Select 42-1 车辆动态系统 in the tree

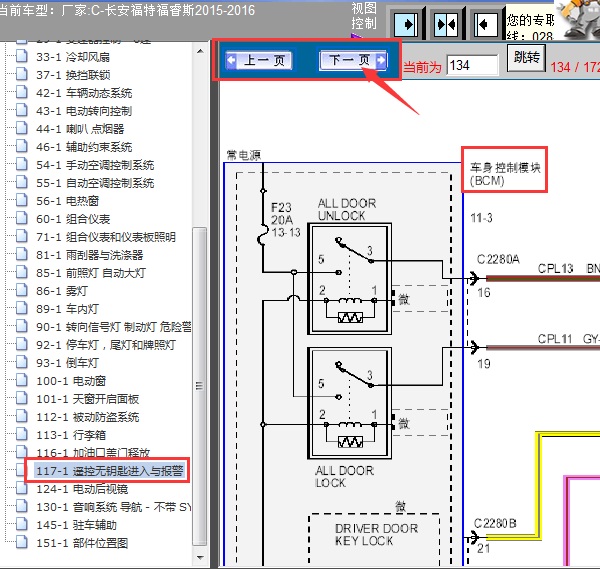click(84, 93)
